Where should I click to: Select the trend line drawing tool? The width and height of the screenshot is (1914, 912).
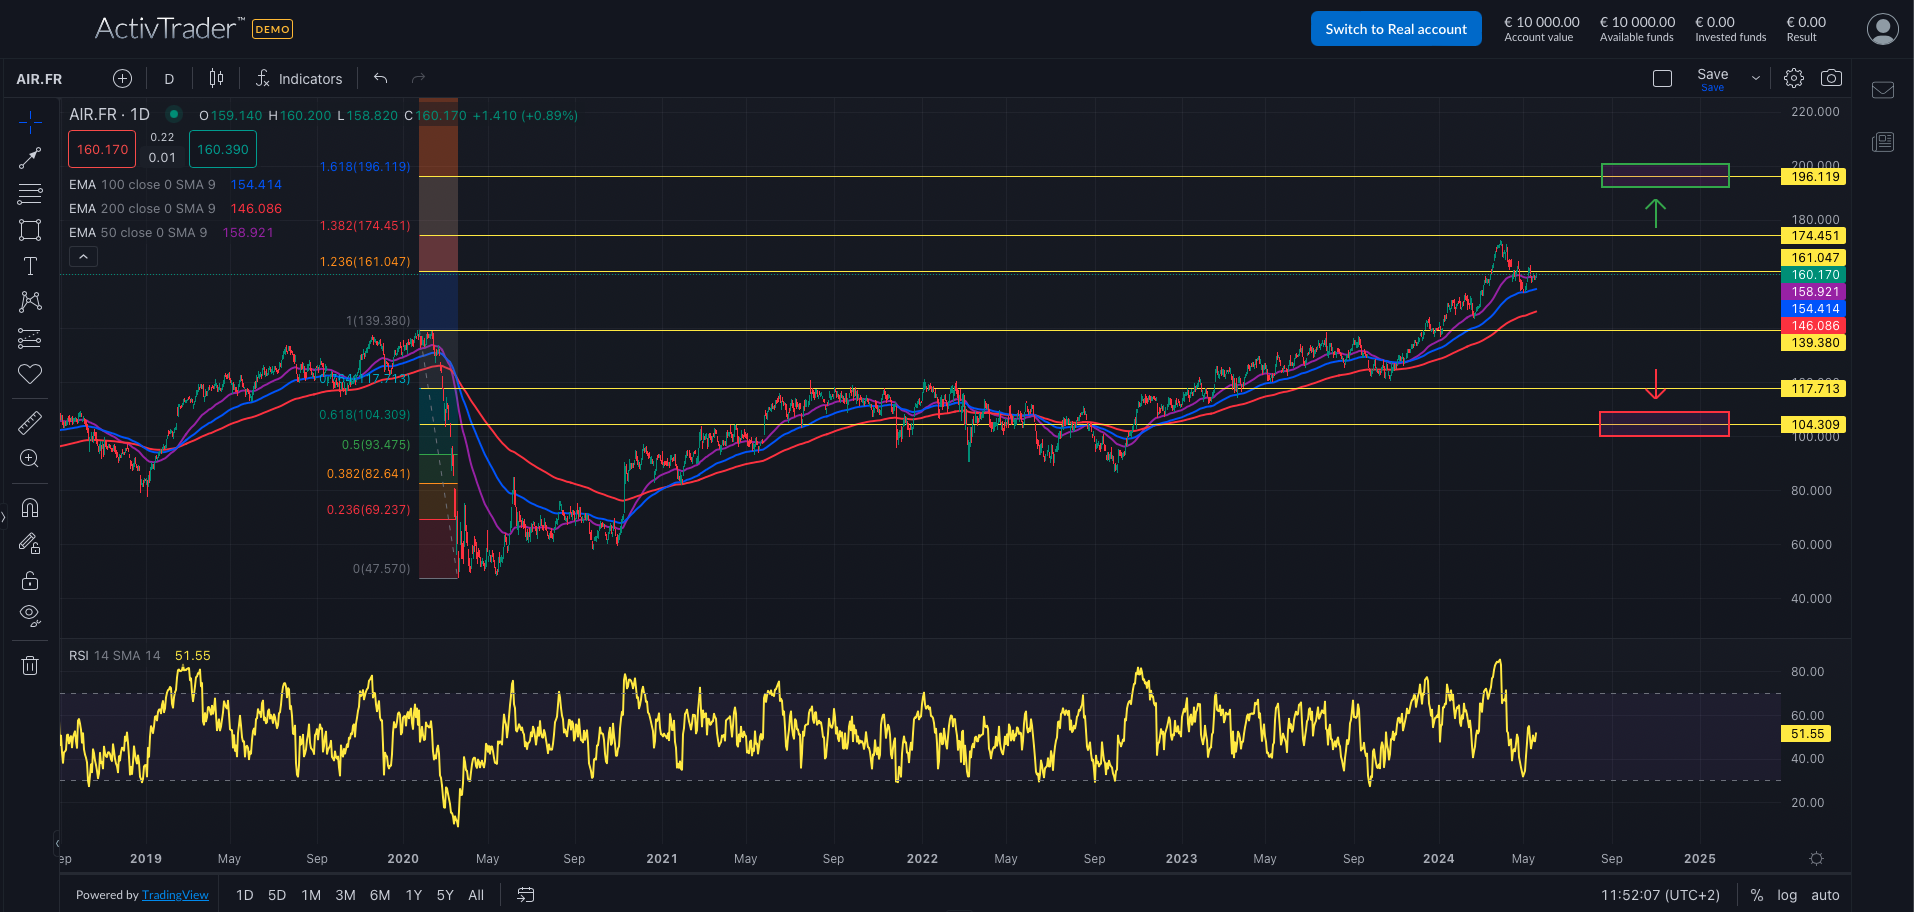(30, 158)
